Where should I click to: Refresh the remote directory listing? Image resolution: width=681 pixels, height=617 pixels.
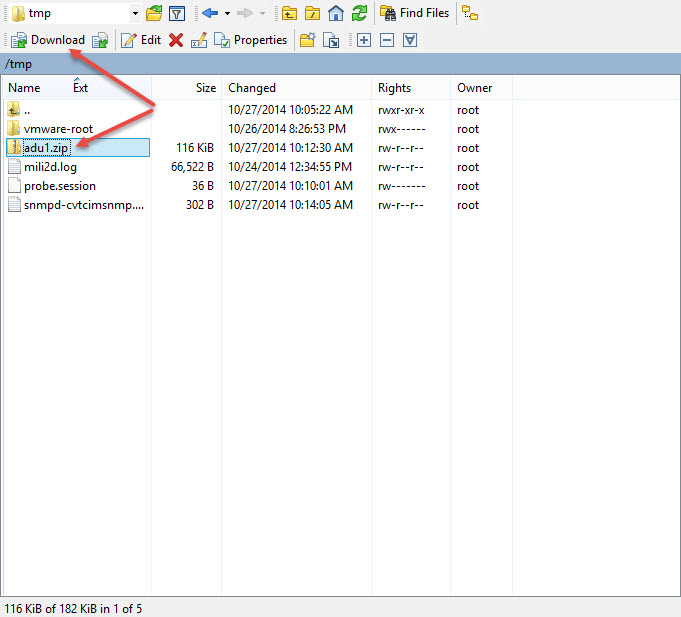pos(359,14)
